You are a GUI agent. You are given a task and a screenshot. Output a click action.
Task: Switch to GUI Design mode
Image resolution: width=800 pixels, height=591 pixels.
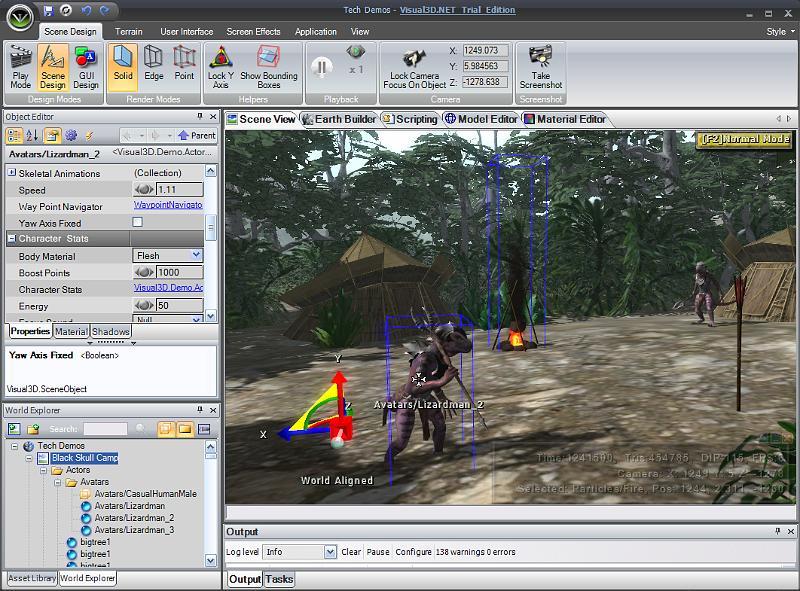tap(86, 67)
